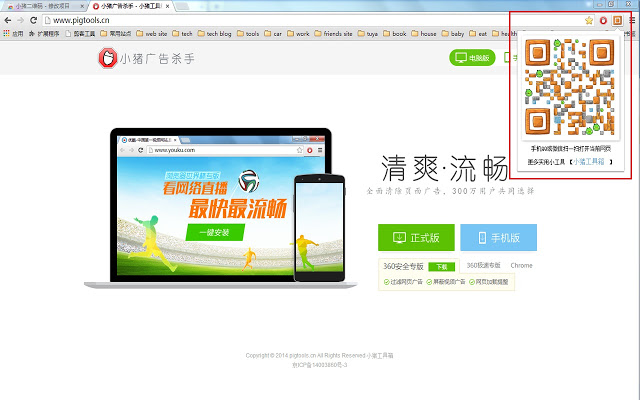Expand the car bookmark folder
This screenshot has width=640, height=400.
[x=273, y=34]
